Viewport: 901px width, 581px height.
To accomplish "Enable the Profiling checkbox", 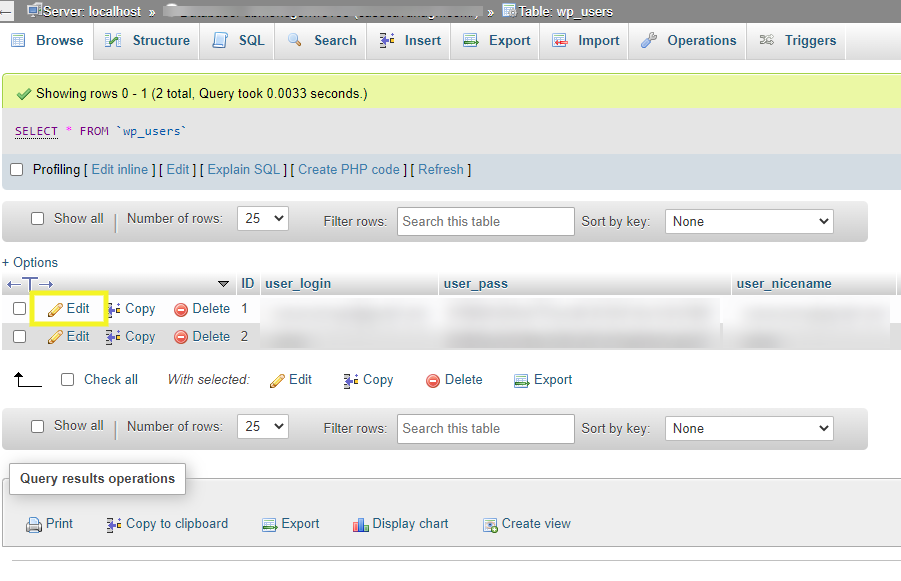I will point(17,170).
